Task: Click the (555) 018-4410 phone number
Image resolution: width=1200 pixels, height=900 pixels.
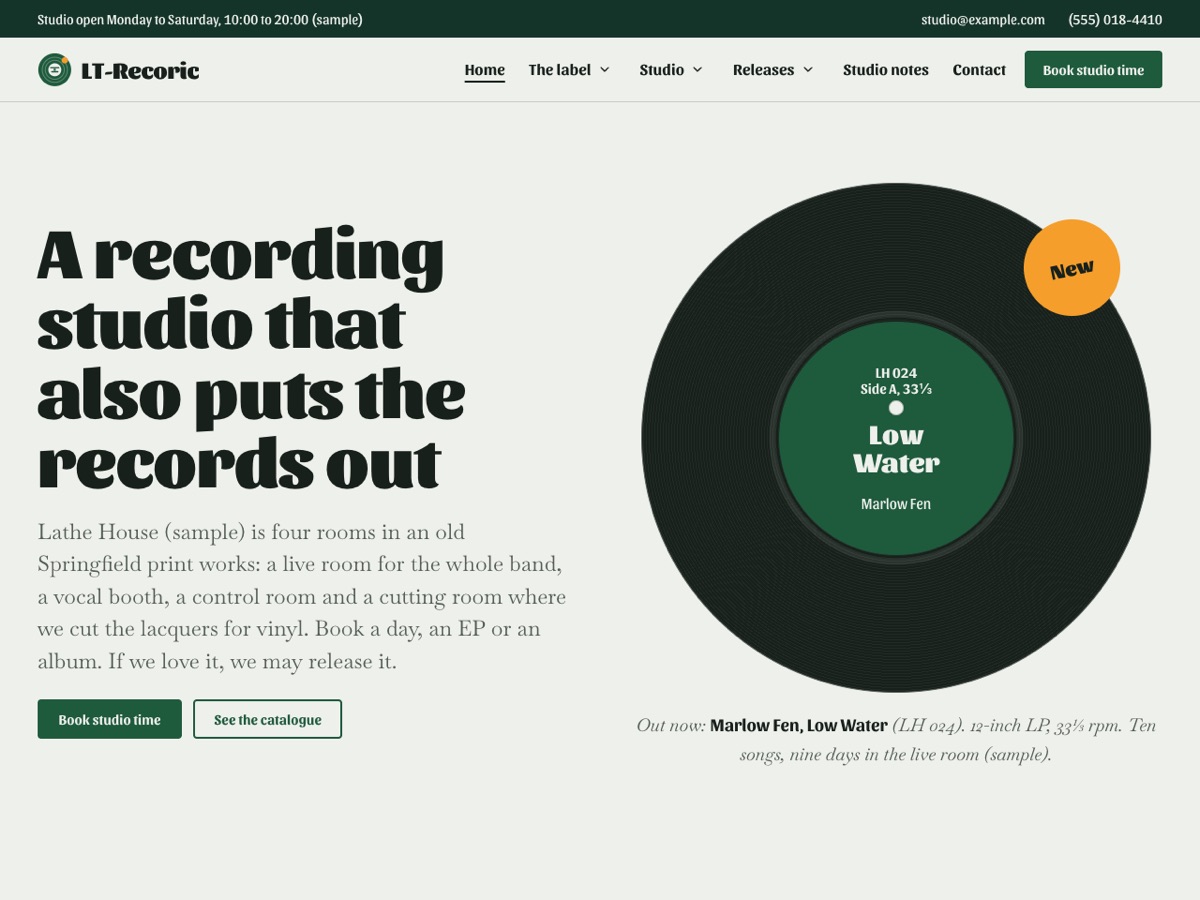Action: point(1115,19)
